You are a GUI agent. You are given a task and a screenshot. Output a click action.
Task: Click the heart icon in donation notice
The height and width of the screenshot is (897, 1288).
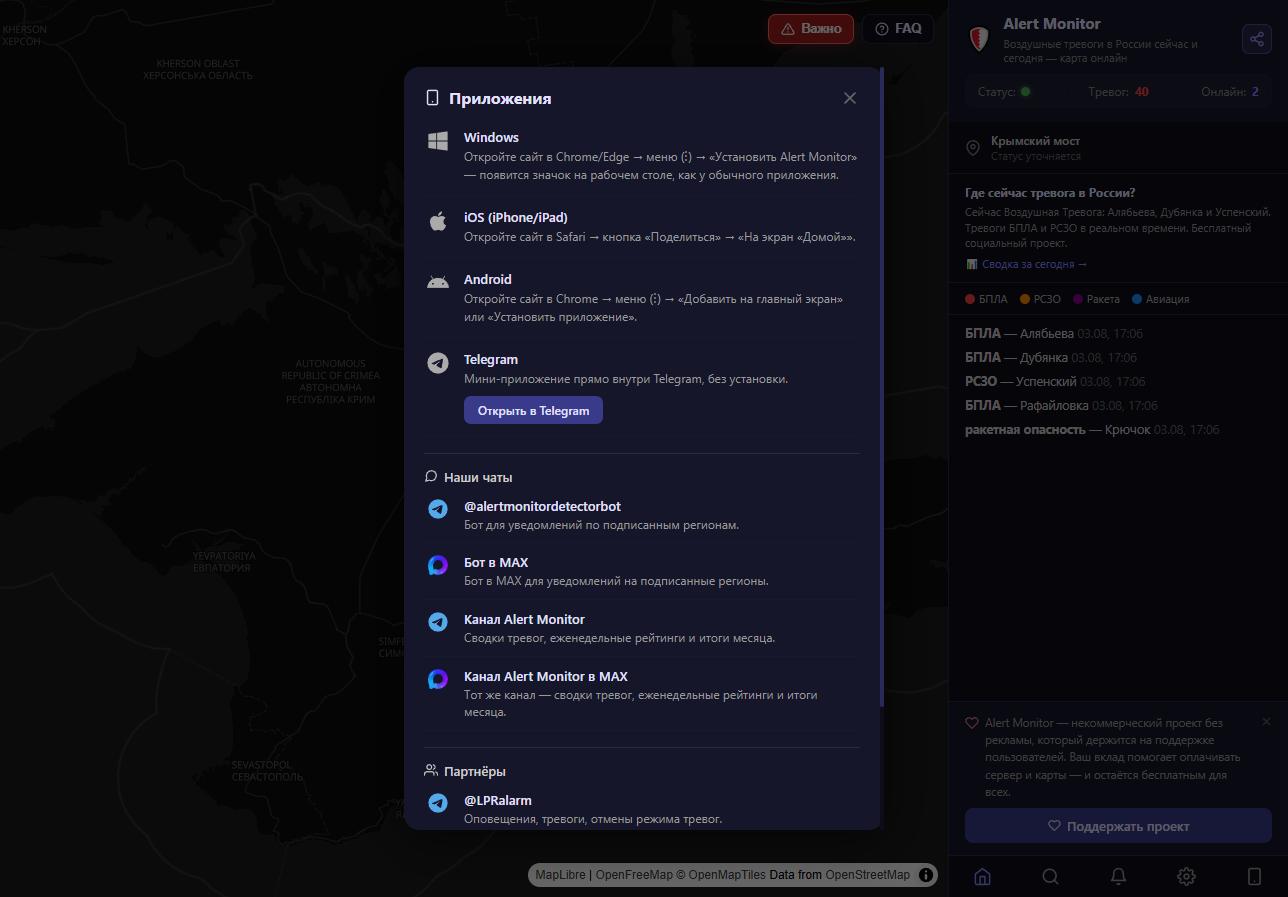pyautogui.click(x=971, y=723)
